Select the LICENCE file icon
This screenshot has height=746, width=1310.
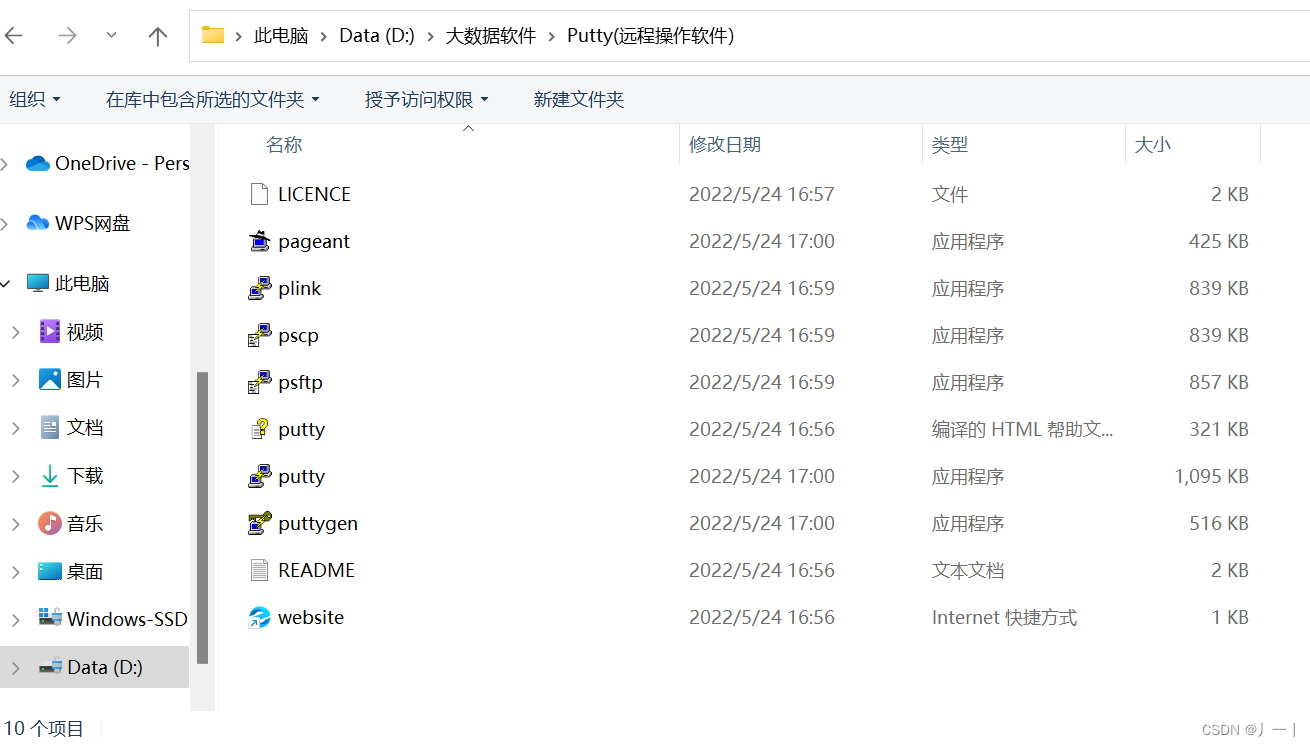pyautogui.click(x=260, y=194)
